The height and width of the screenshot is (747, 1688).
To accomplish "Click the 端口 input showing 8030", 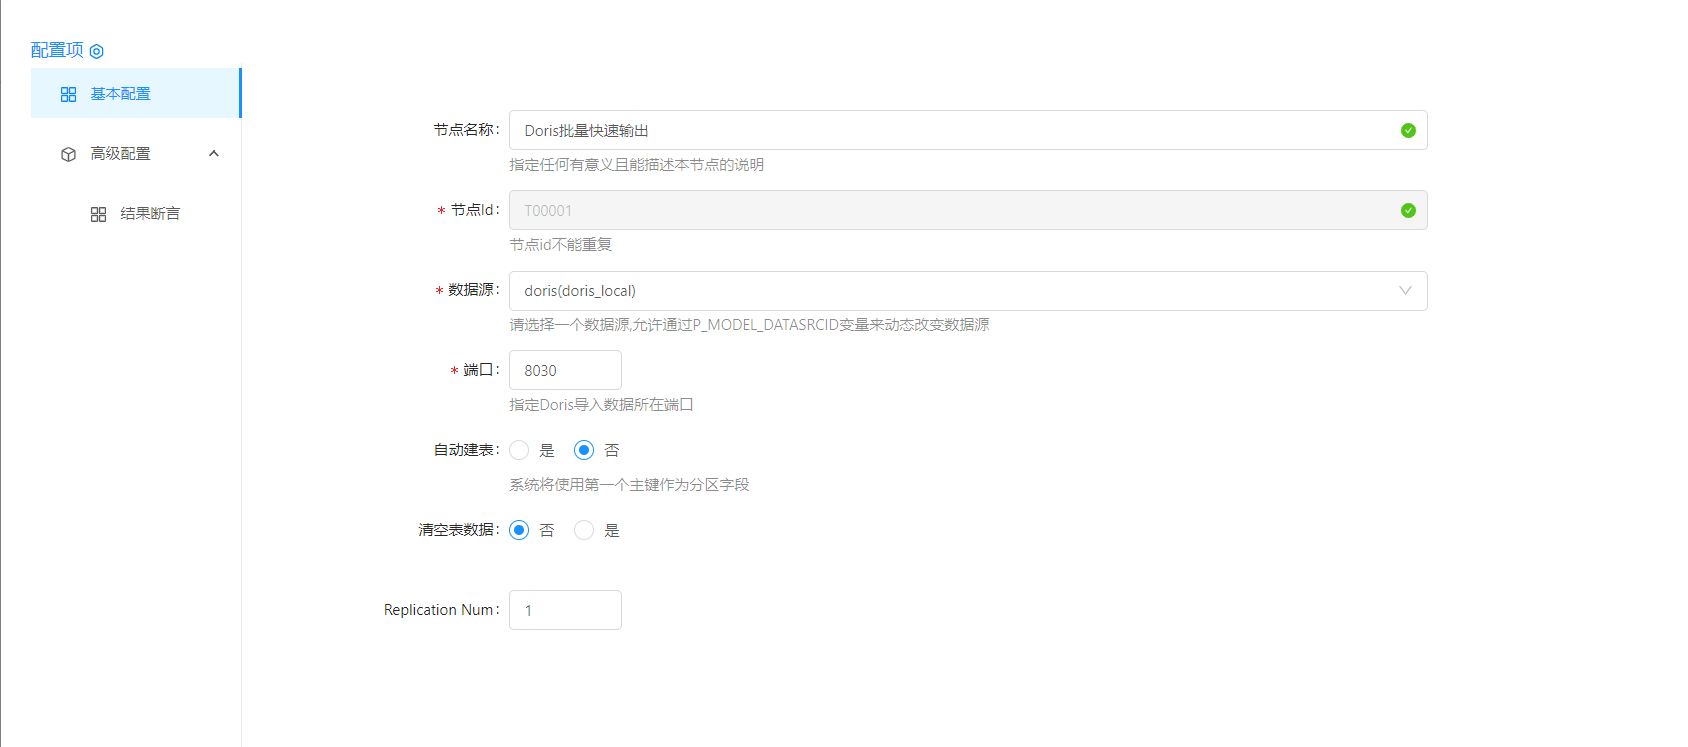I will click(565, 370).
